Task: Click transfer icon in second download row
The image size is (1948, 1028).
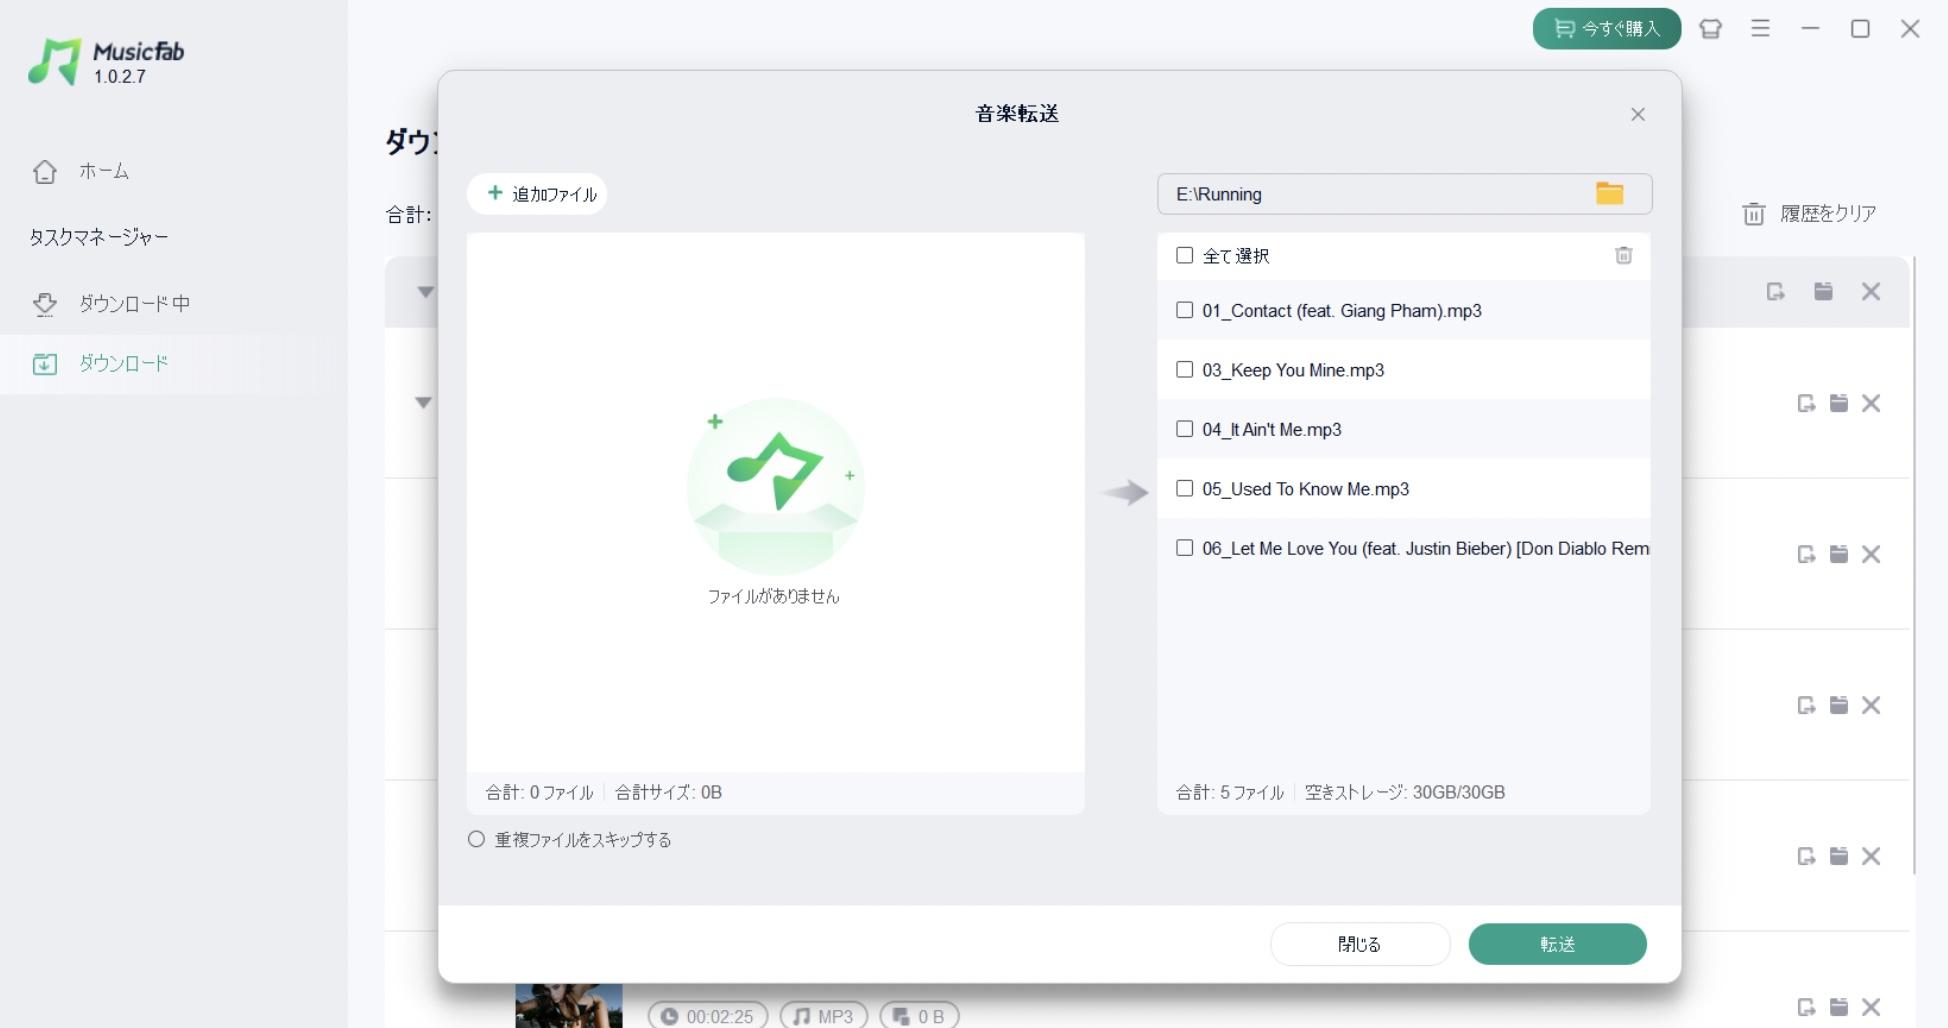Action: (1806, 403)
